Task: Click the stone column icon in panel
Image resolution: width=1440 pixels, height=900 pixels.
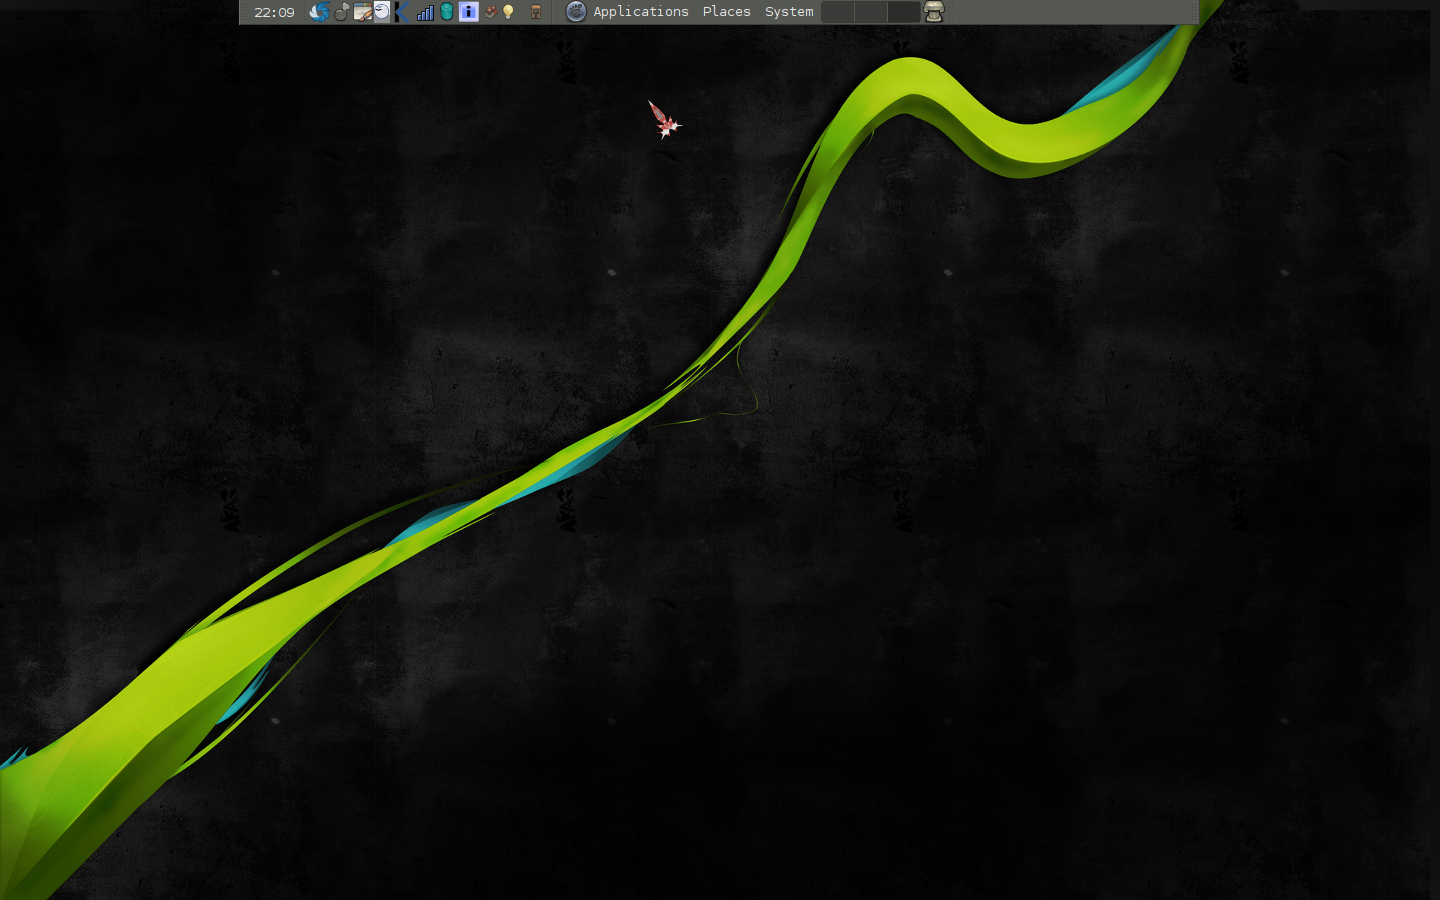Action: [934, 12]
